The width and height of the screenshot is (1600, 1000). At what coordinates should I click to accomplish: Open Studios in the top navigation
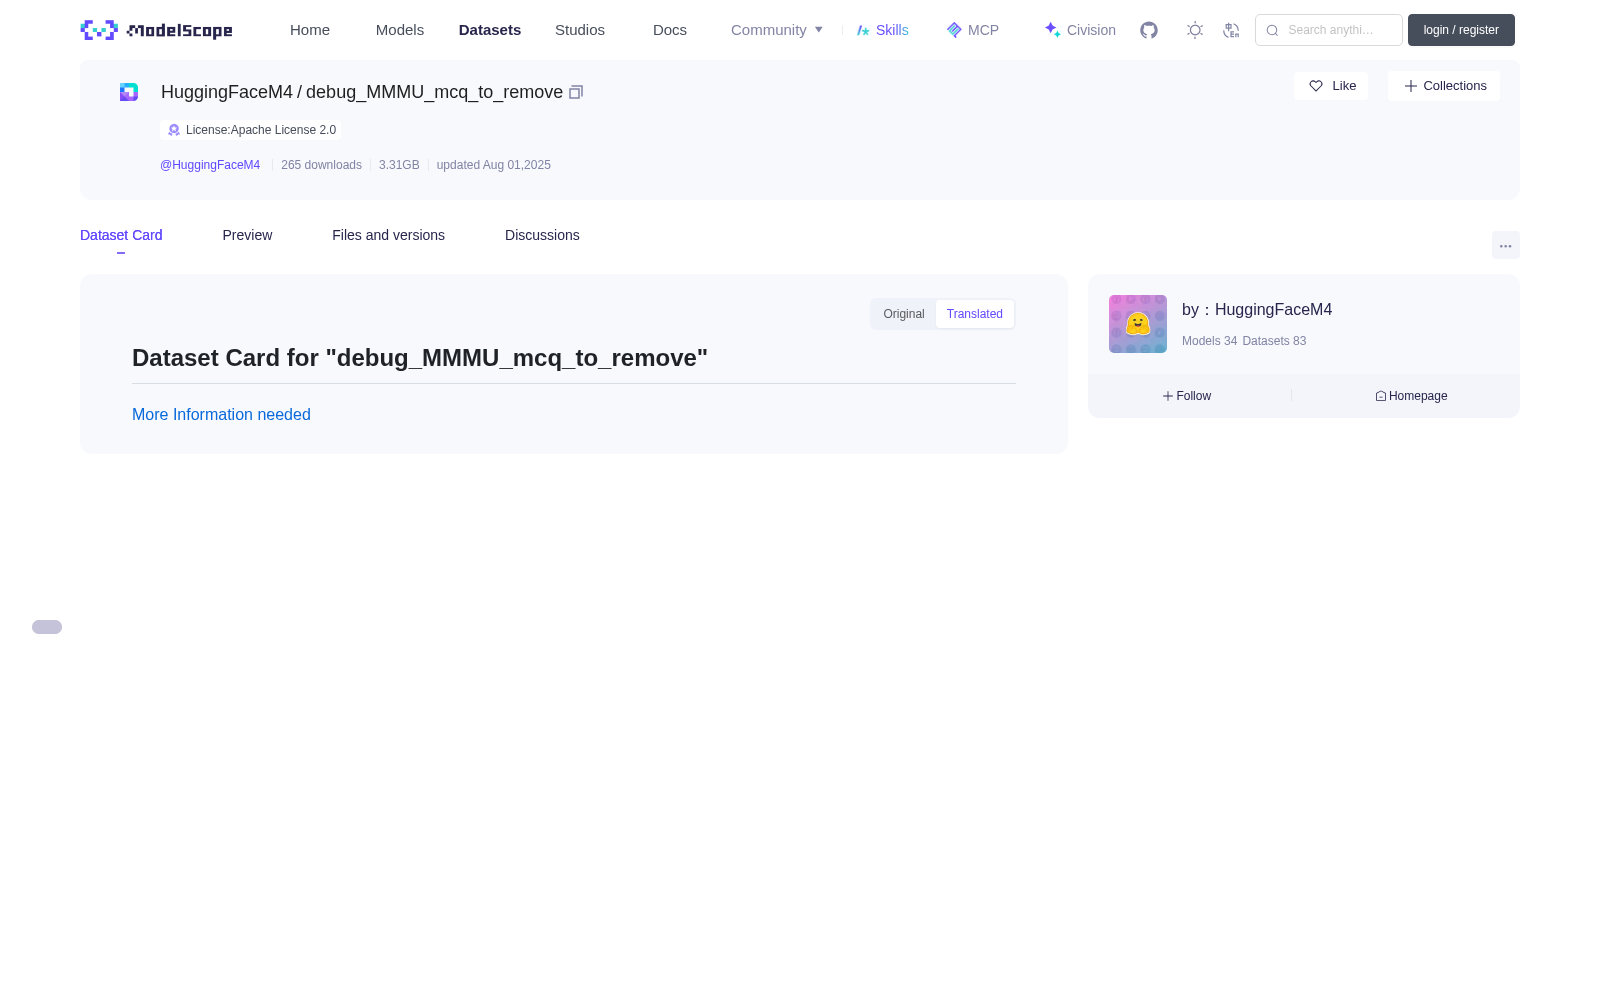point(580,30)
